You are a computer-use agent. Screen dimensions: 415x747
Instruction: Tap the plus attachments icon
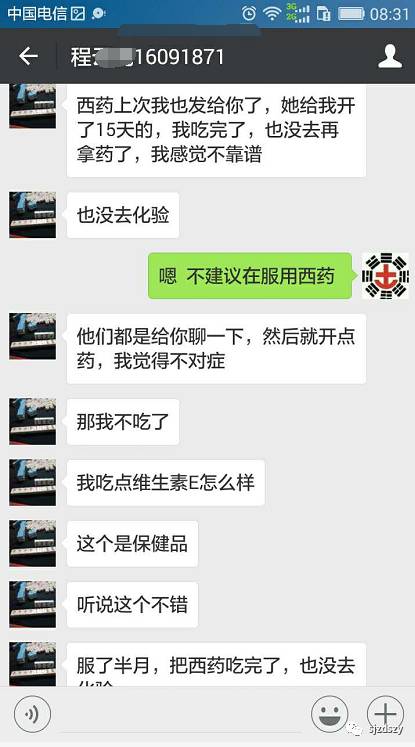pyautogui.click(x=385, y=713)
